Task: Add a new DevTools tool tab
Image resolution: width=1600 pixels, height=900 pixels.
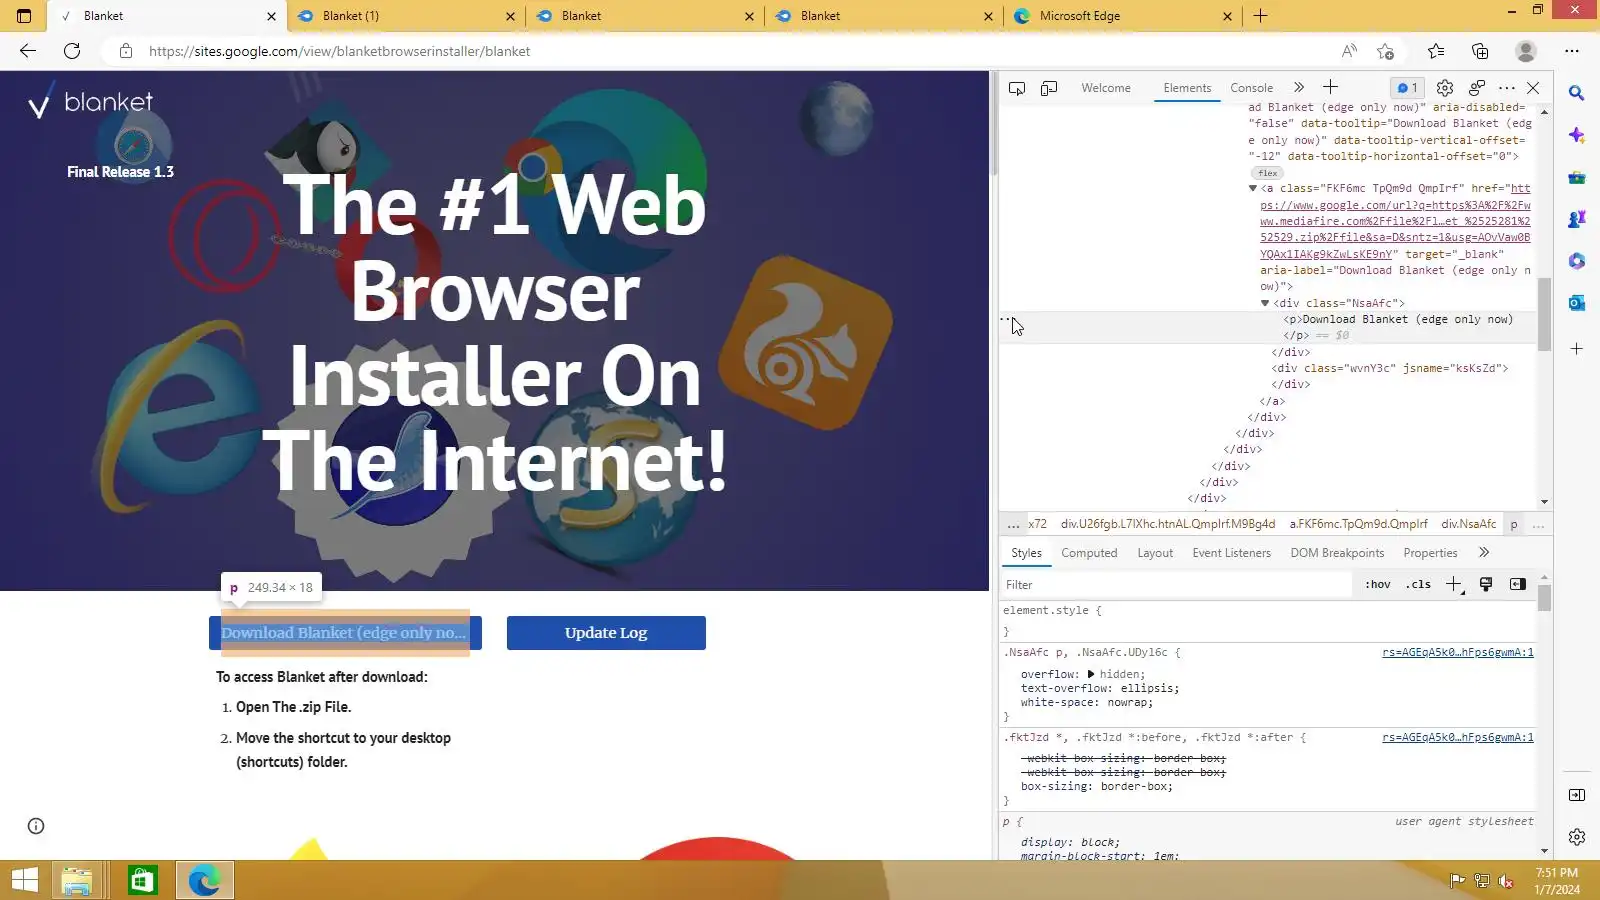Action: [x=1330, y=88]
